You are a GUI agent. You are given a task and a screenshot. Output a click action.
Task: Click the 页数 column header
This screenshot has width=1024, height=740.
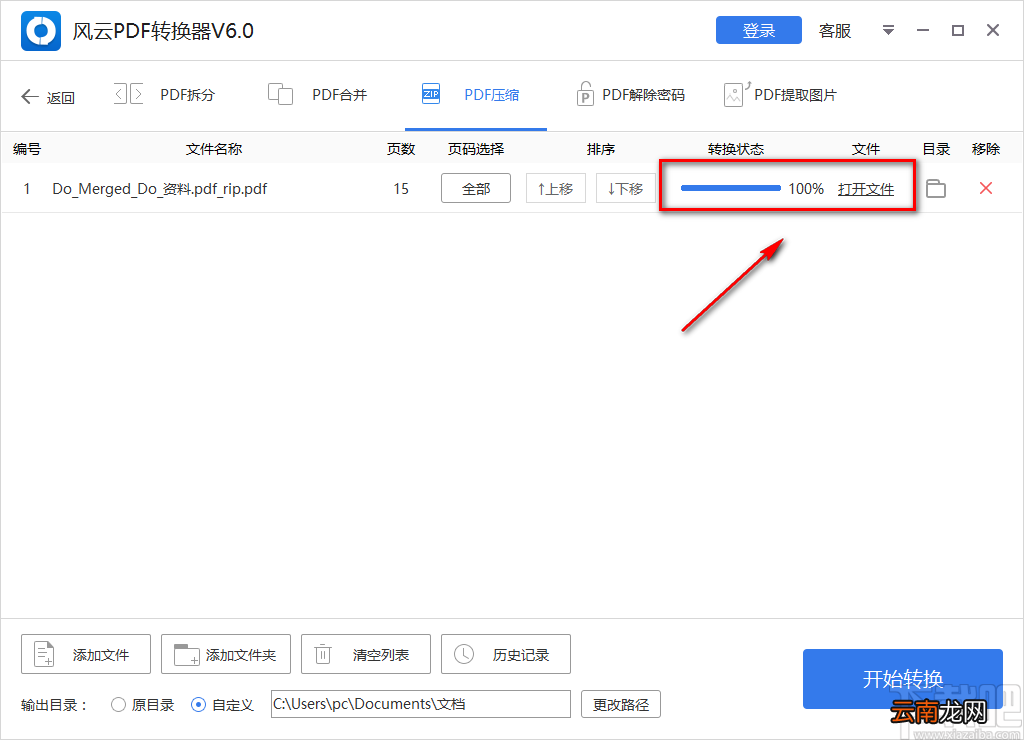(x=400, y=149)
